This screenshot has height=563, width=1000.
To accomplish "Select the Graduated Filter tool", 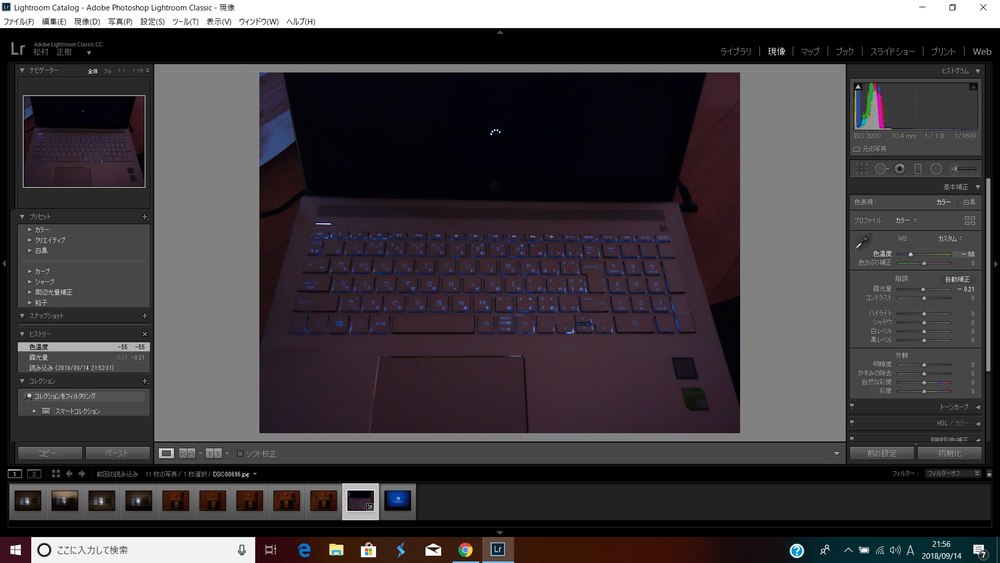I will coord(918,169).
